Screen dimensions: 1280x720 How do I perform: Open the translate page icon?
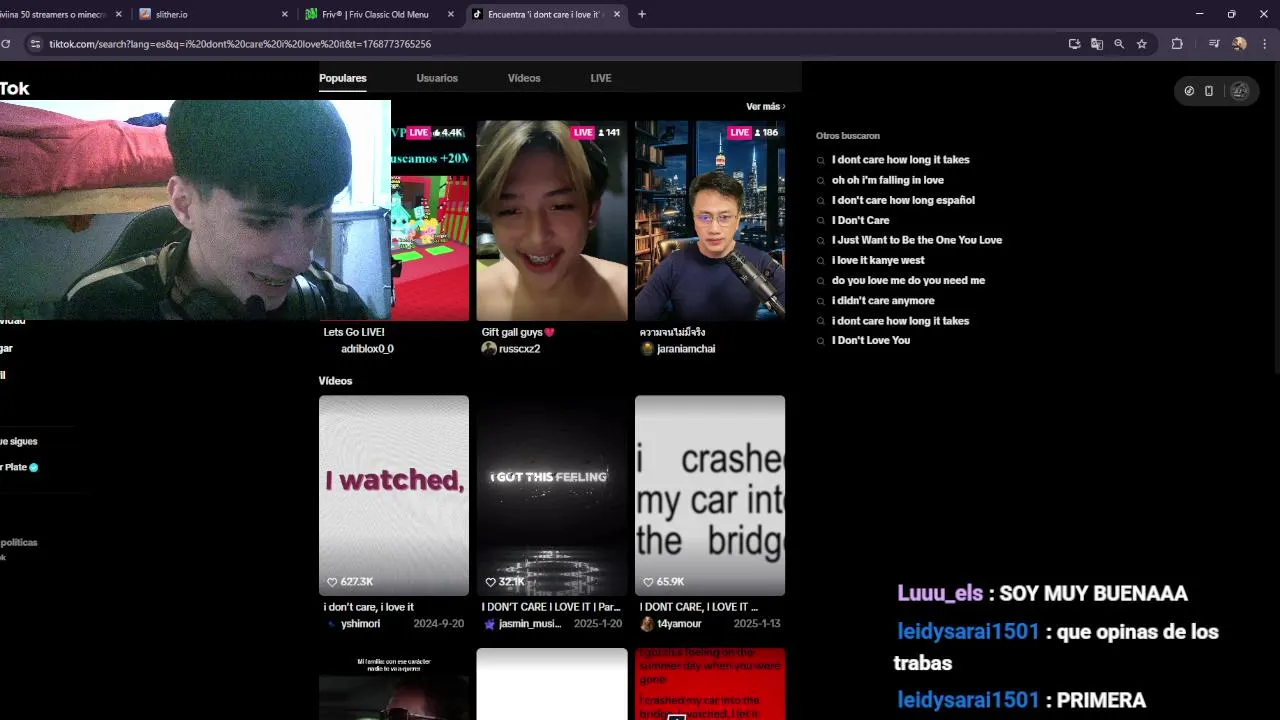[x=1097, y=44]
